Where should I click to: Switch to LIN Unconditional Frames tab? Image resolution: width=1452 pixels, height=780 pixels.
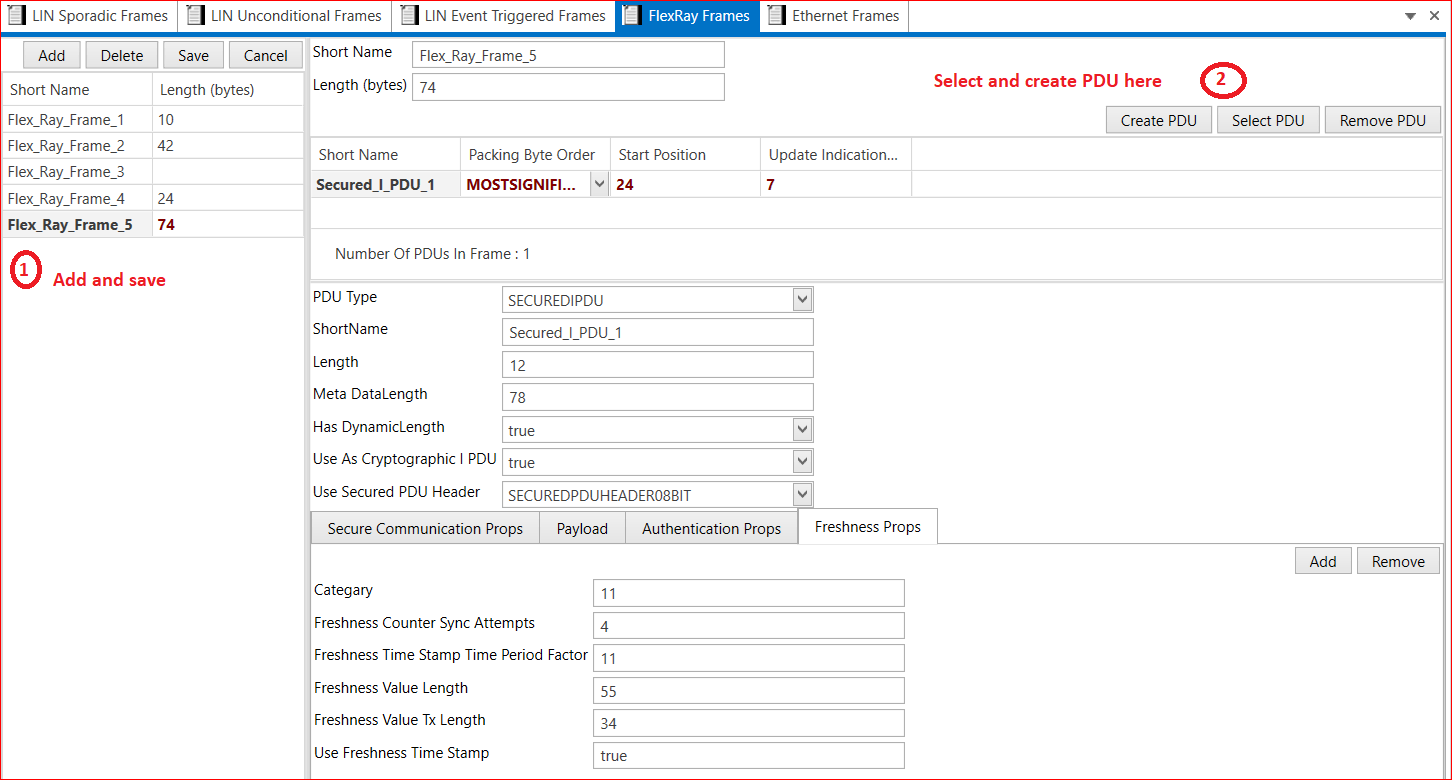285,15
